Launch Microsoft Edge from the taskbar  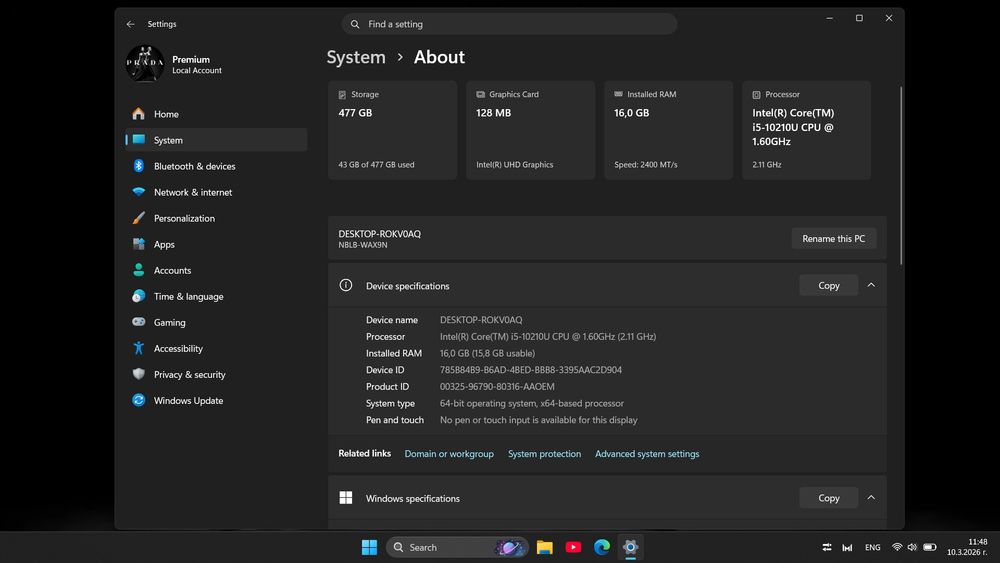[601, 547]
